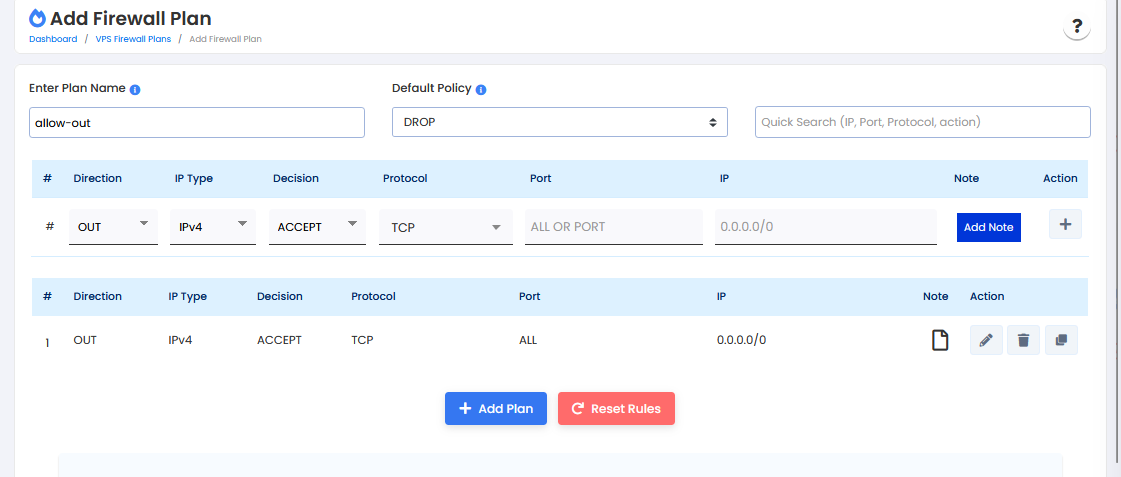Focus the Quick Search input field

pos(921,122)
